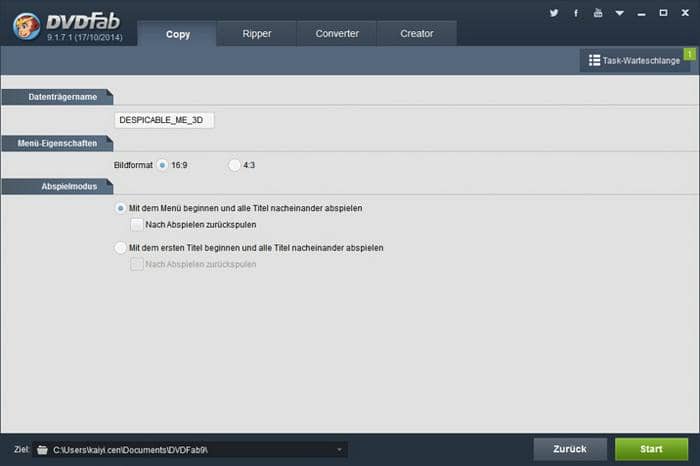The image size is (700, 466).
Task: Click the green task count badge
Action: [x=689, y=54]
